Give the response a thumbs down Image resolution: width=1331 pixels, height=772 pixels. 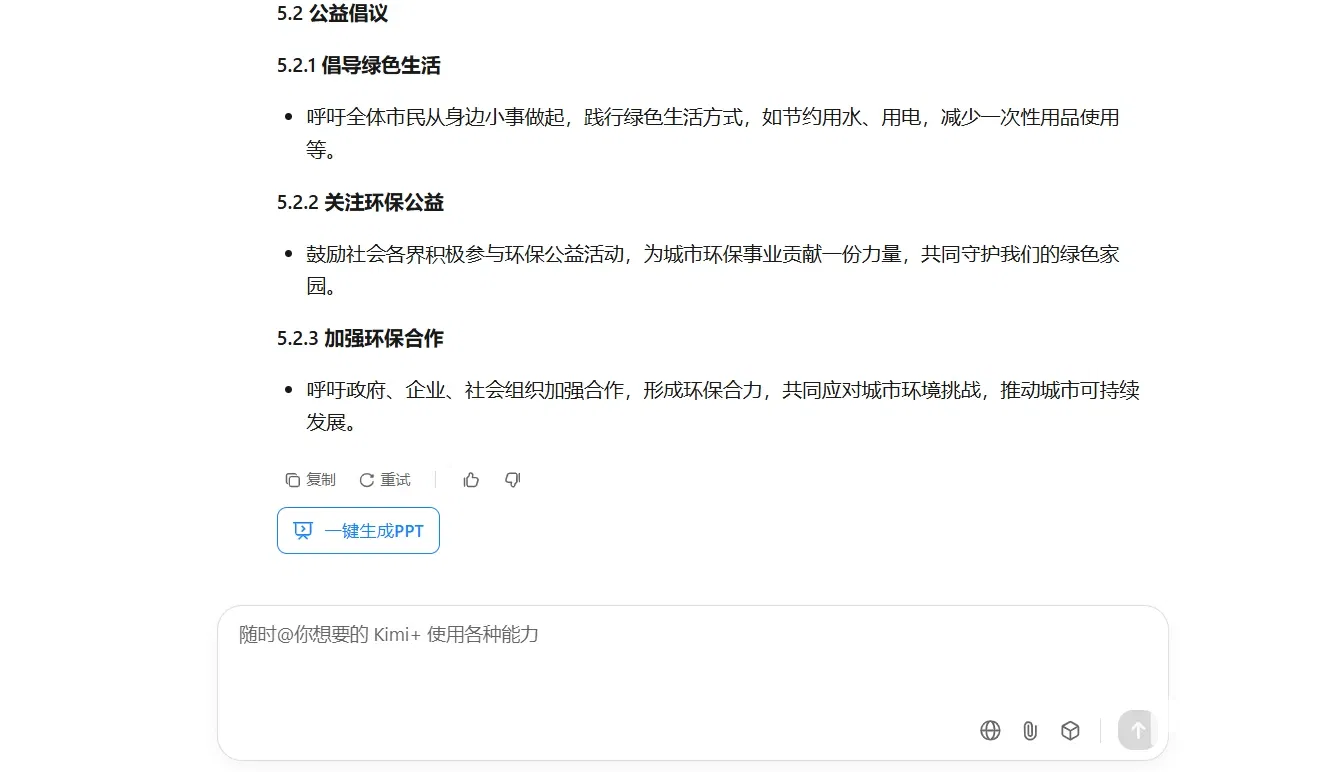(x=513, y=480)
